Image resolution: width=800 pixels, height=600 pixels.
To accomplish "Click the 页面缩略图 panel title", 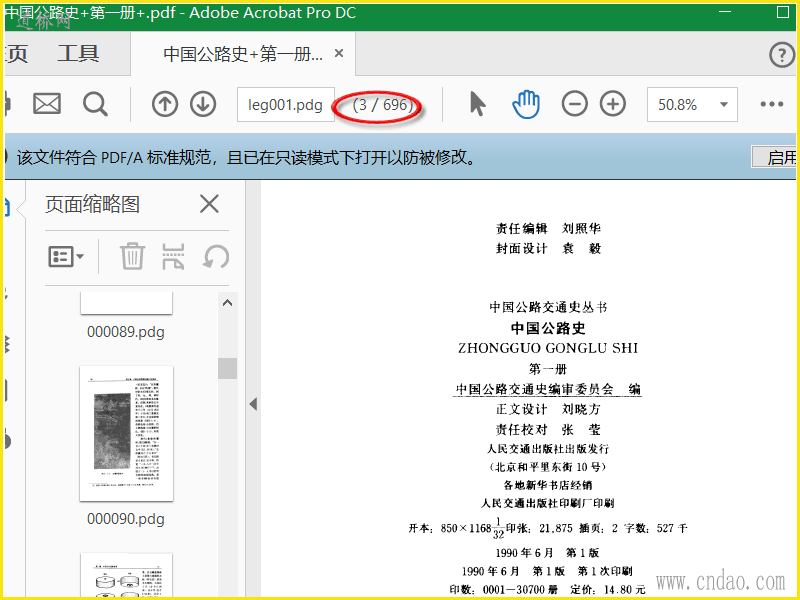I will [92, 205].
